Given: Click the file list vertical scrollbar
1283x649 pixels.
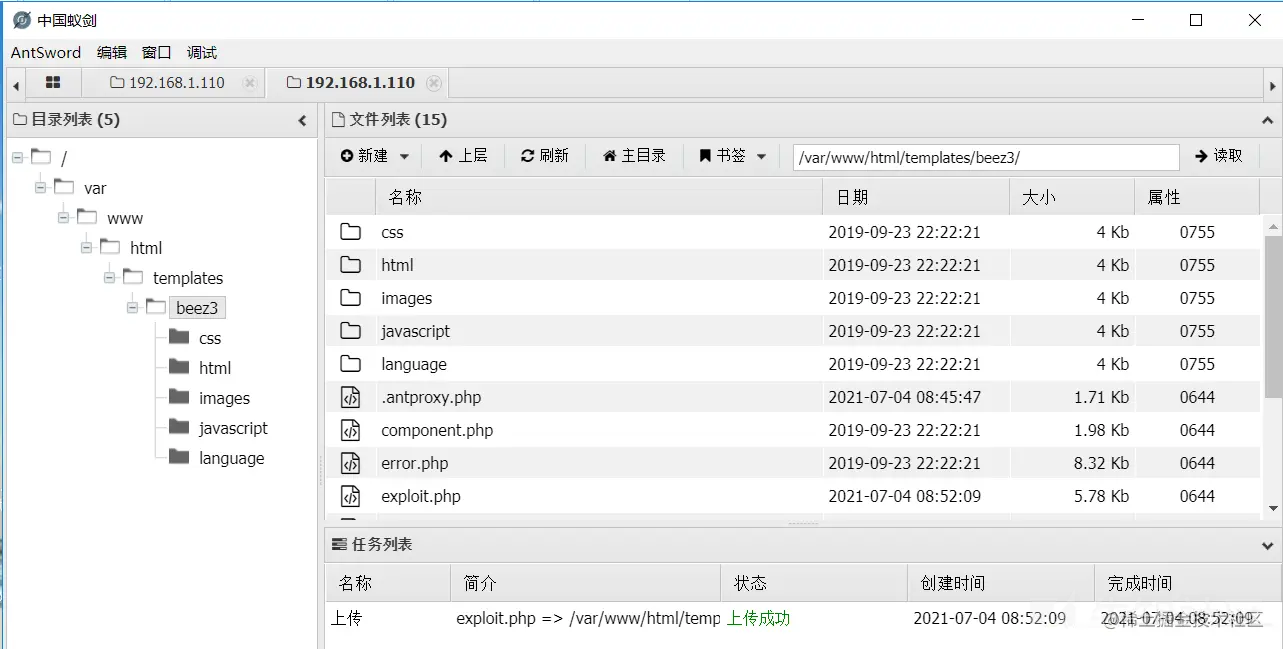Looking at the screenshot, I should (x=1273, y=315).
